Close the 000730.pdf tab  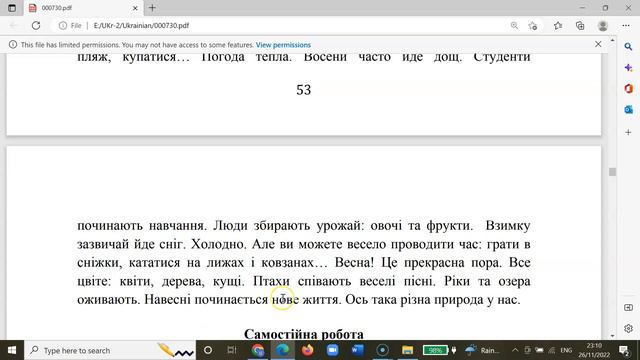135,8
